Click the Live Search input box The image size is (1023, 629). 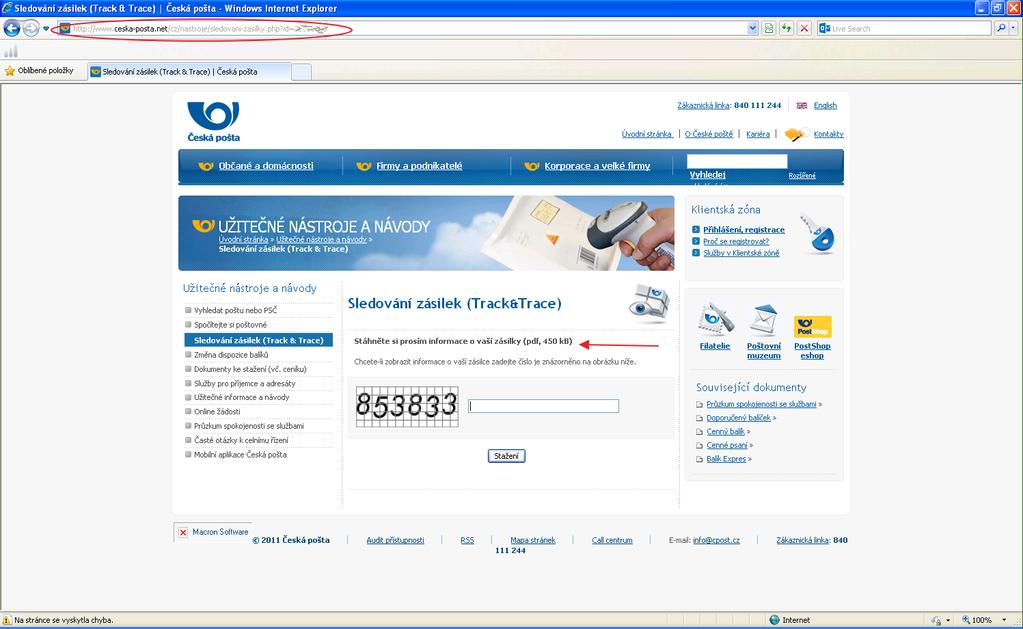(x=911, y=29)
